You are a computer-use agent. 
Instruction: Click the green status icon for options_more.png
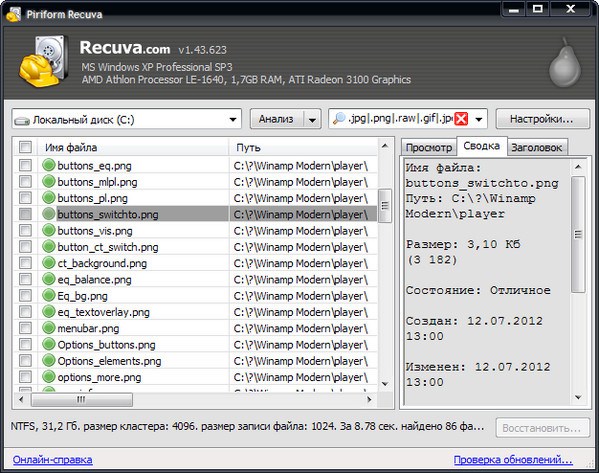49,377
